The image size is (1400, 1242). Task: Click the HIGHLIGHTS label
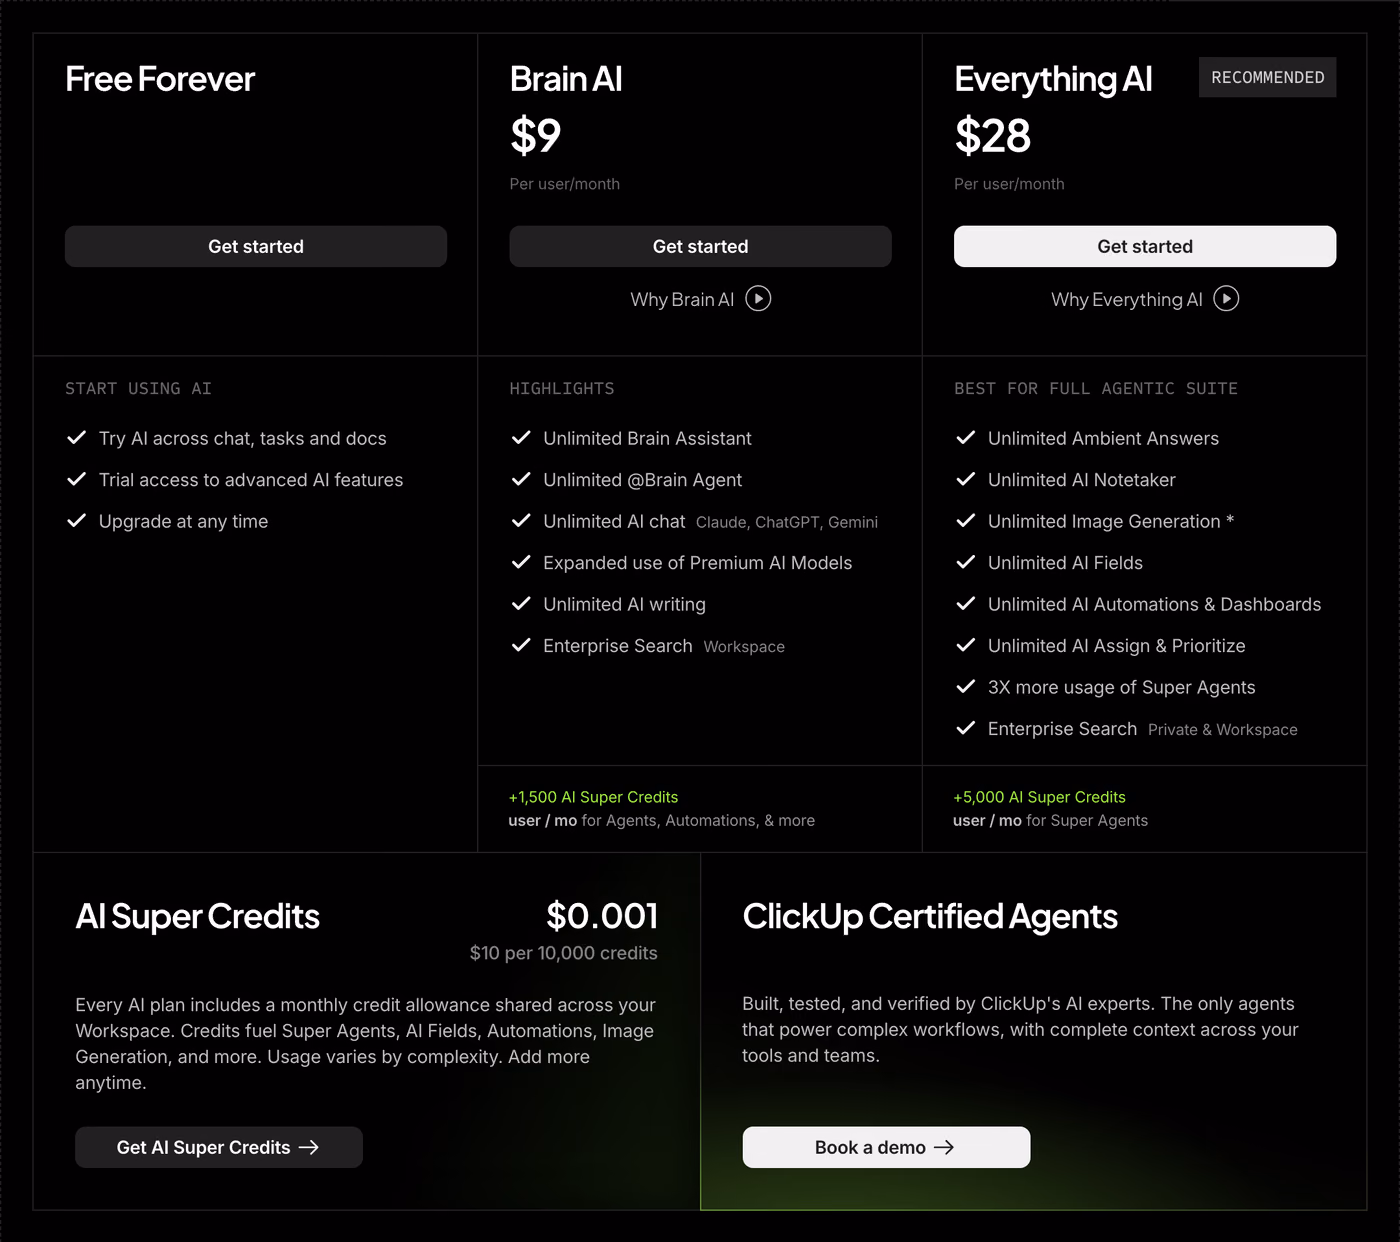click(562, 388)
